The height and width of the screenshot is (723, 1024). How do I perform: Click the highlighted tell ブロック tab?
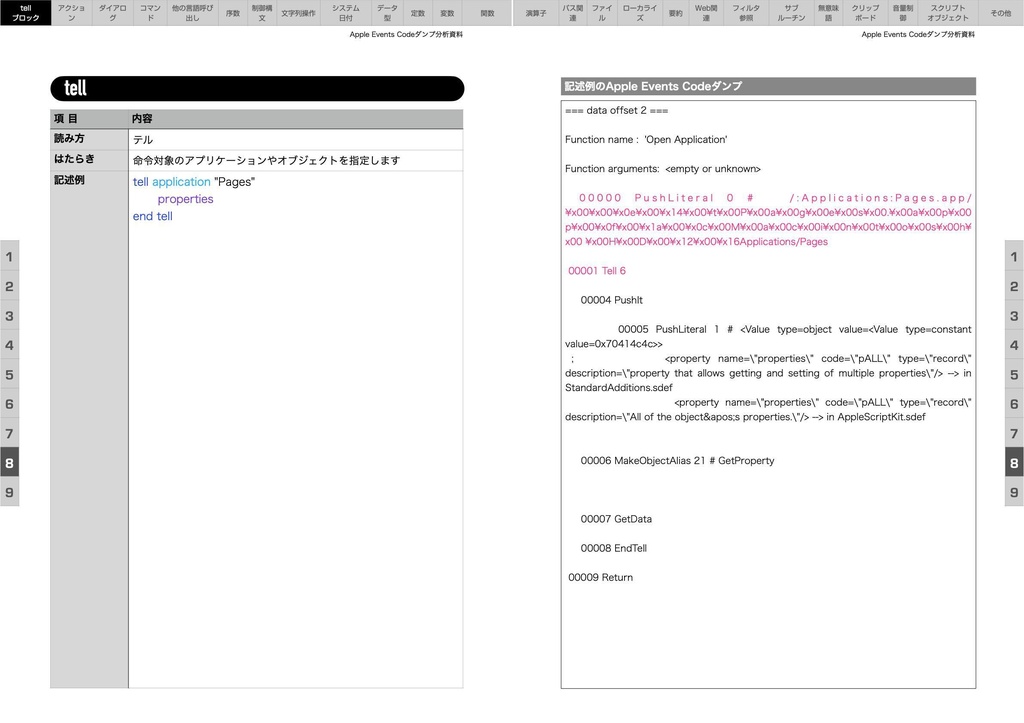(25, 11)
